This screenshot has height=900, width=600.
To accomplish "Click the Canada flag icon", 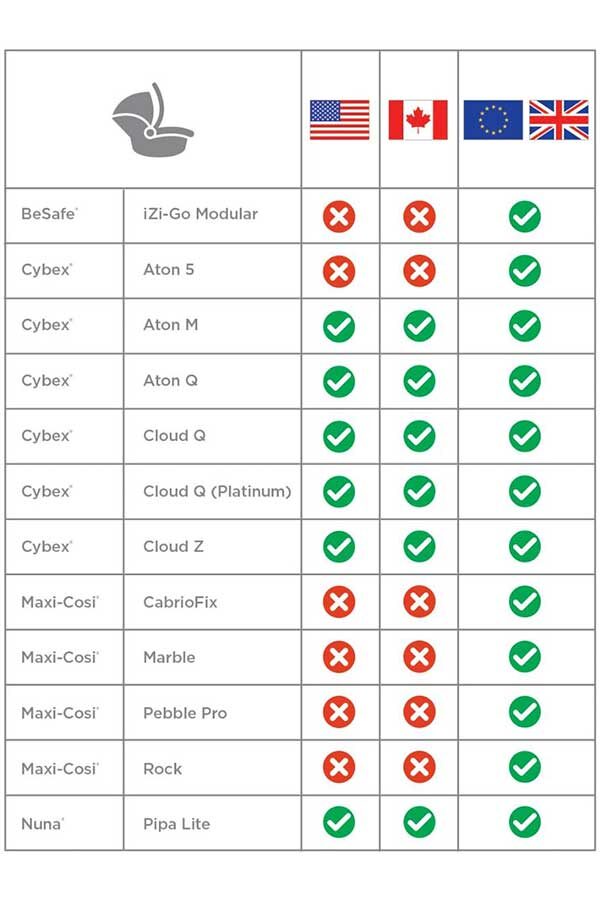I will coord(418,120).
